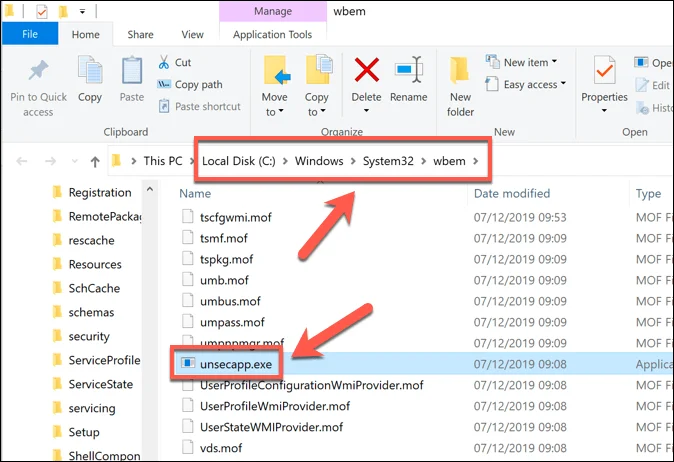The width and height of the screenshot is (674, 462).
Task: Open the Move to folder menu
Action: 275,86
